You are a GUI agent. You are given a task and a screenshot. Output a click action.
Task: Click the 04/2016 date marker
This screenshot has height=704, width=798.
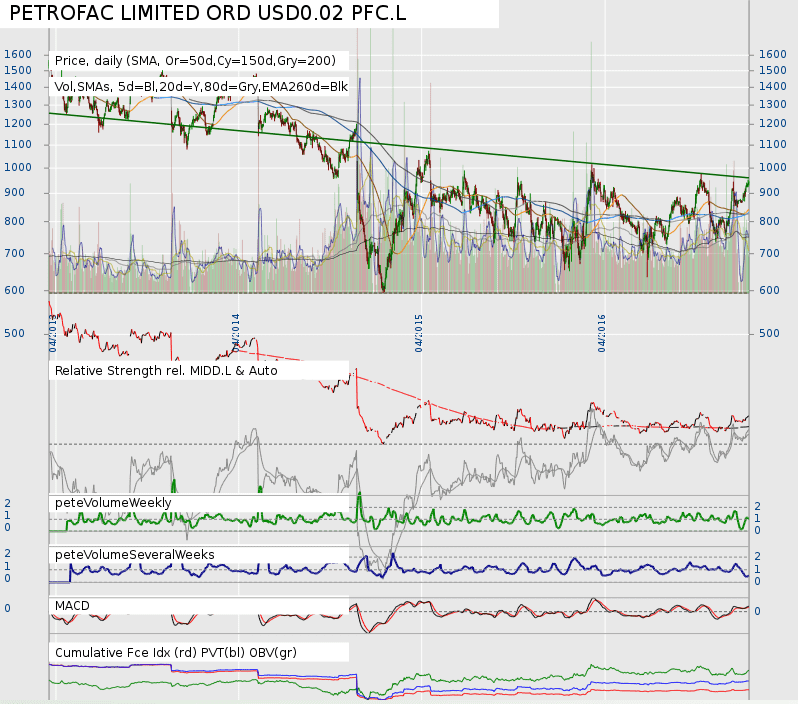coord(602,333)
